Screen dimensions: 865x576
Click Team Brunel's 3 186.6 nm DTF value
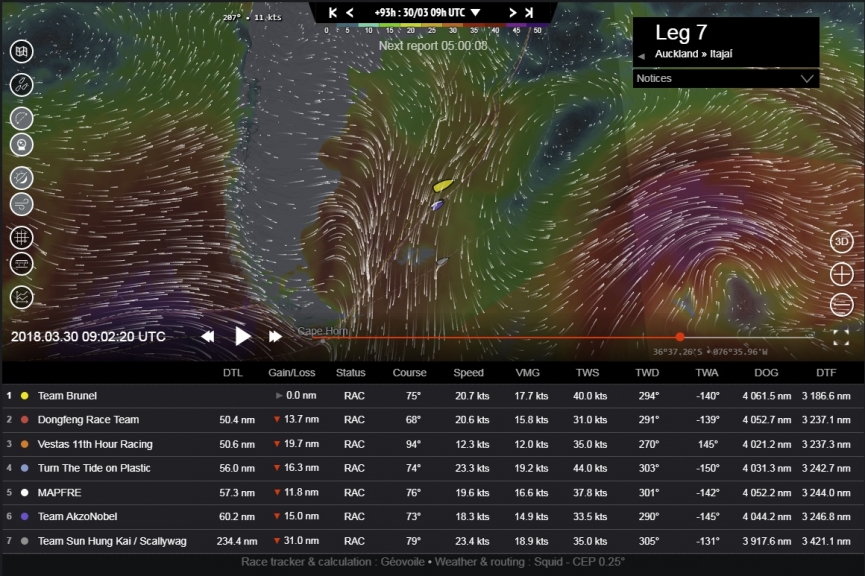[826, 396]
